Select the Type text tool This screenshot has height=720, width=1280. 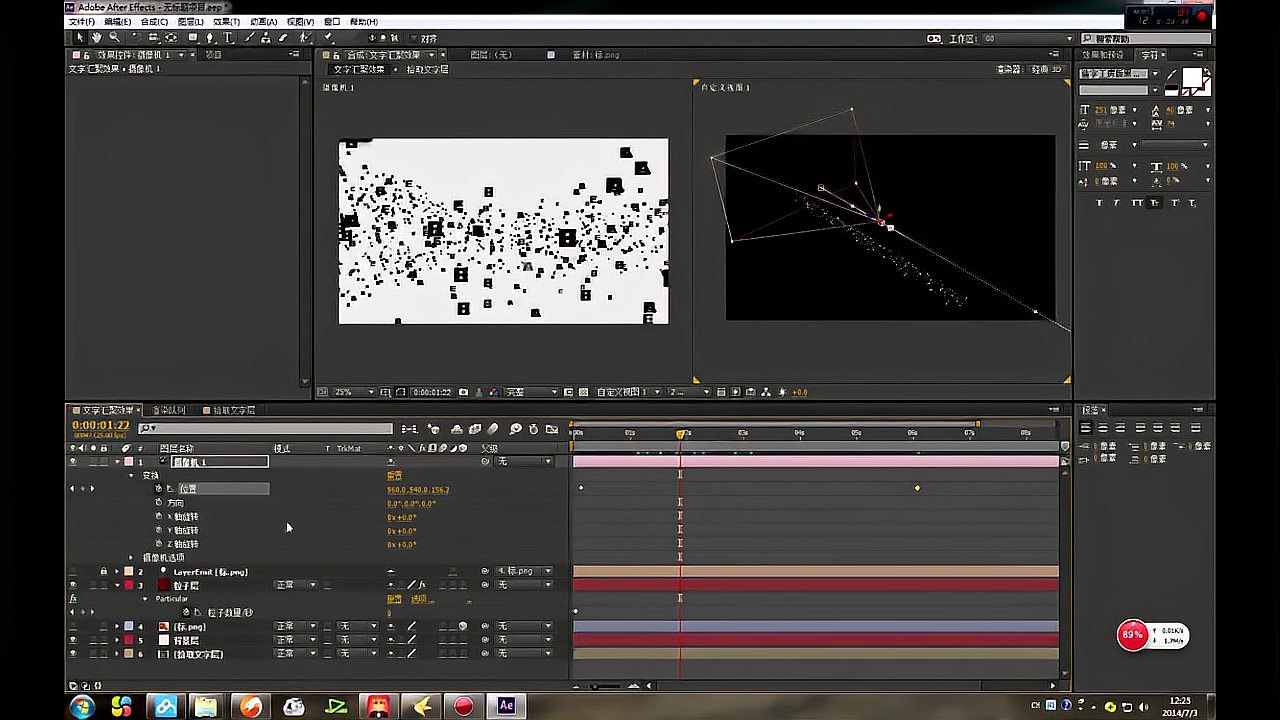coord(228,38)
